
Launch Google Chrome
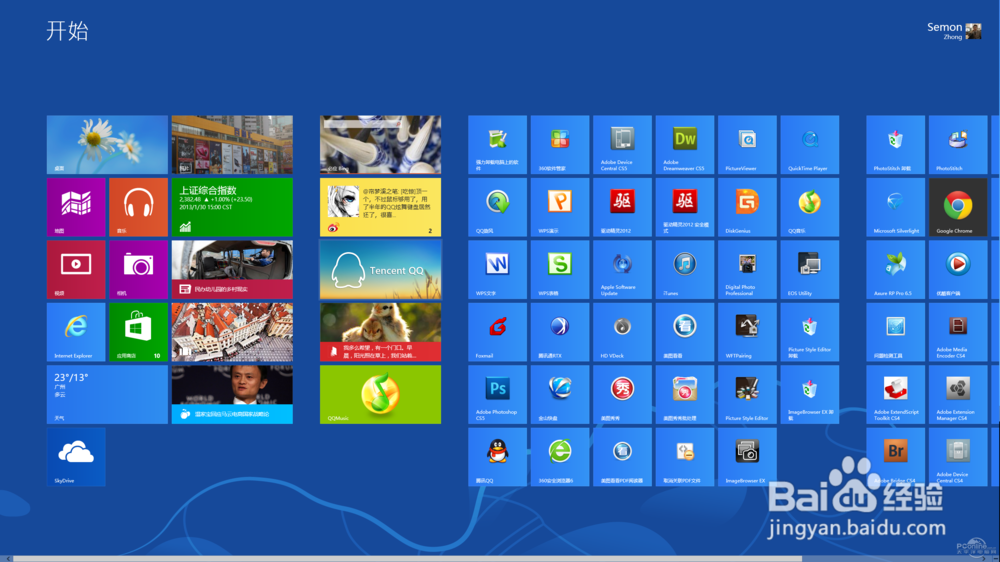(x=958, y=207)
